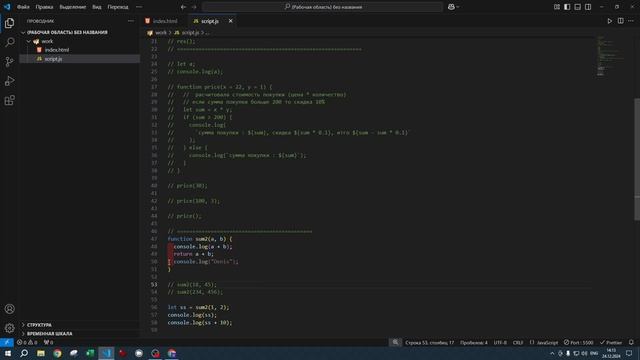Screen dimensions: 640x360
Task: Toggle the bottom panel visibility
Action: tap(578, 7)
